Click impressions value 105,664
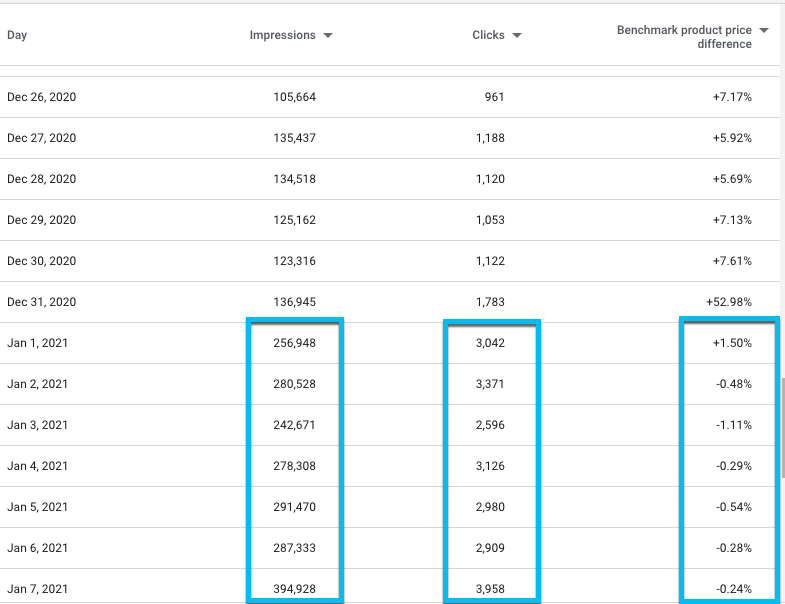 [x=294, y=97]
